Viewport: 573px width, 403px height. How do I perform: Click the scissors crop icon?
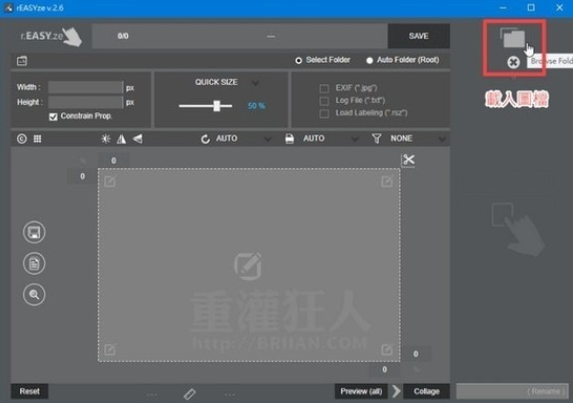click(408, 160)
